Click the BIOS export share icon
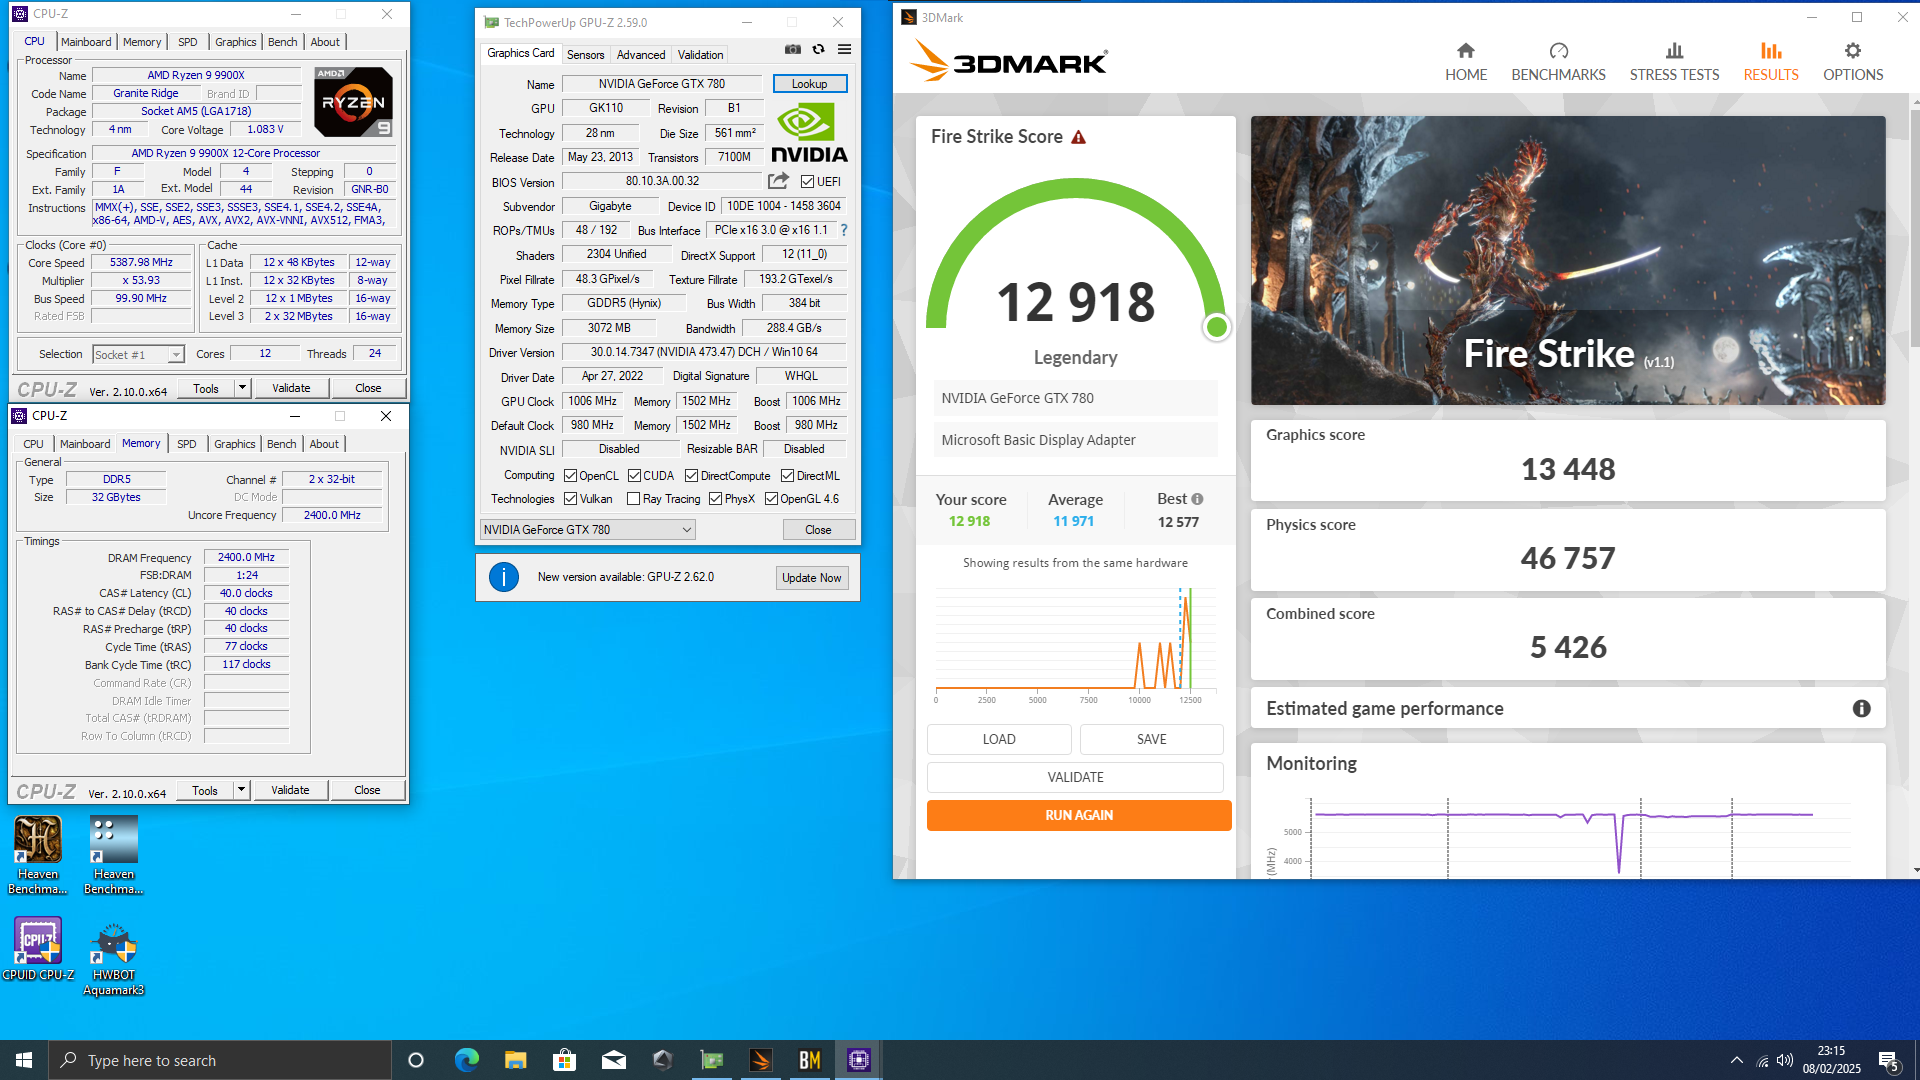 click(x=778, y=181)
